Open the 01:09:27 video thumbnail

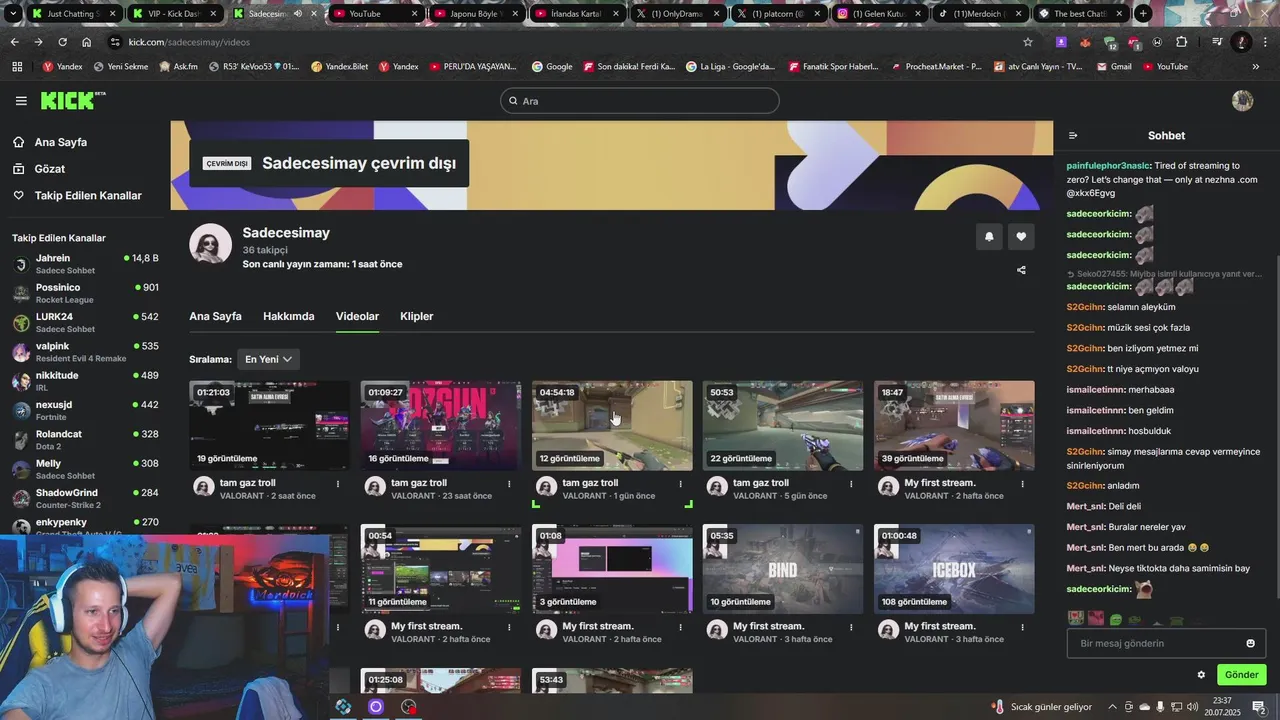click(x=440, y=425)
